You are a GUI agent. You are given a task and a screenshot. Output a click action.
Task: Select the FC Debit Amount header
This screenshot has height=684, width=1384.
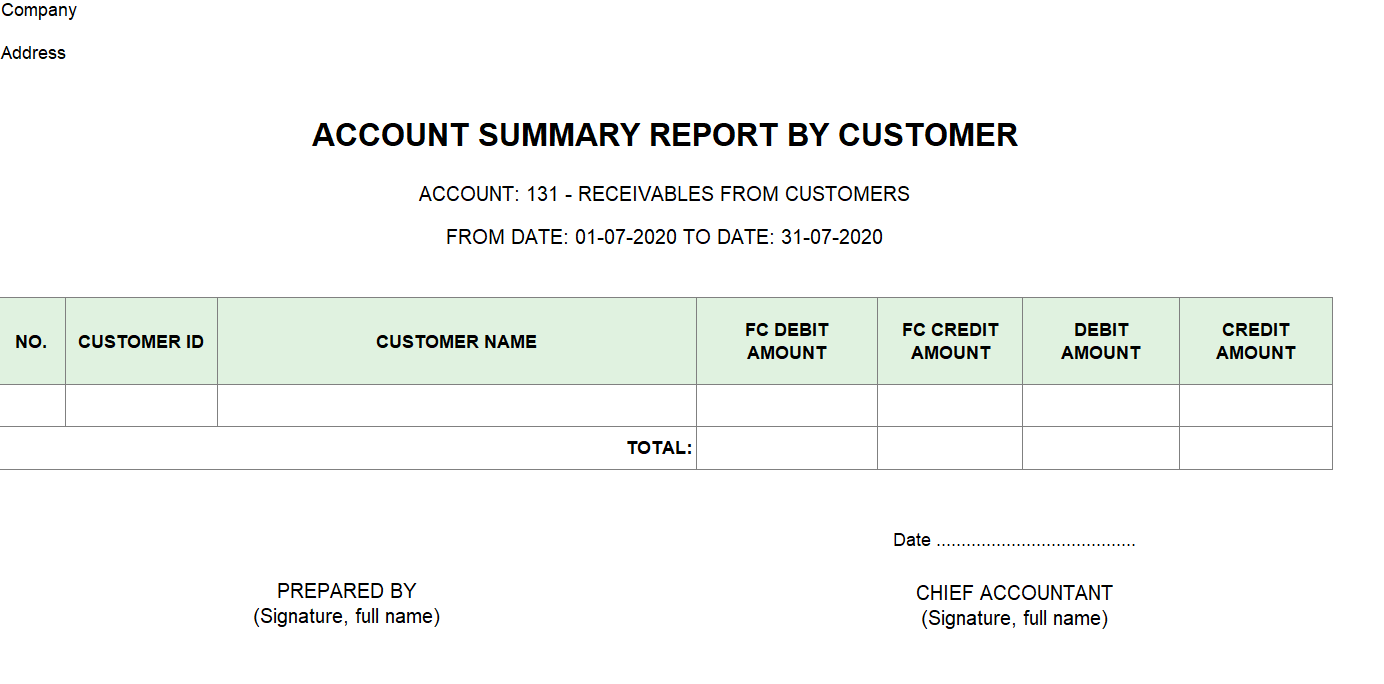pos(787,341)
